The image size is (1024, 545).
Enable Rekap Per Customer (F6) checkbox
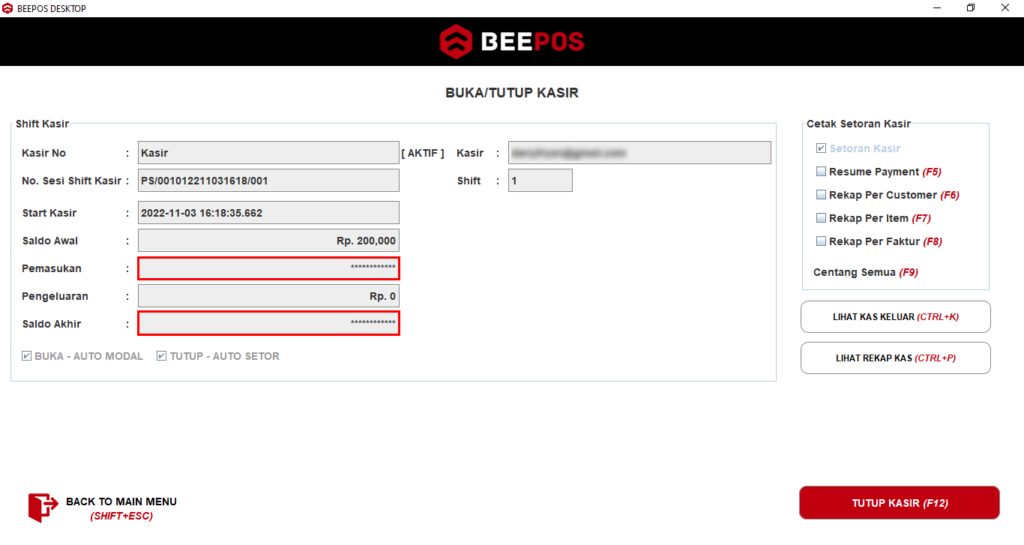click(x=821, y=195)
